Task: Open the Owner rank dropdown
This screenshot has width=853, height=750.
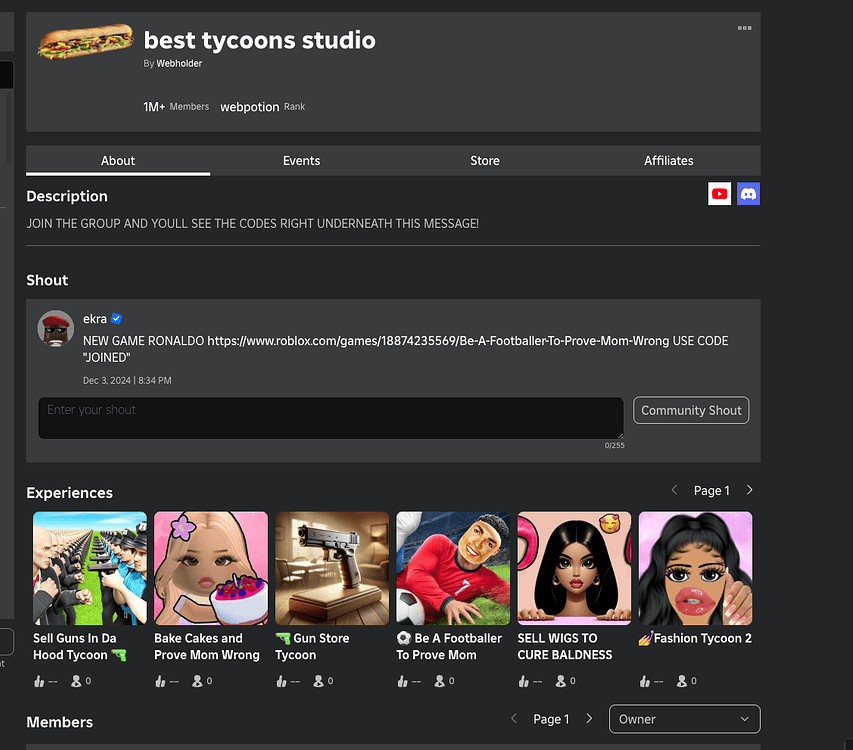Action: [x=684, y=719]
